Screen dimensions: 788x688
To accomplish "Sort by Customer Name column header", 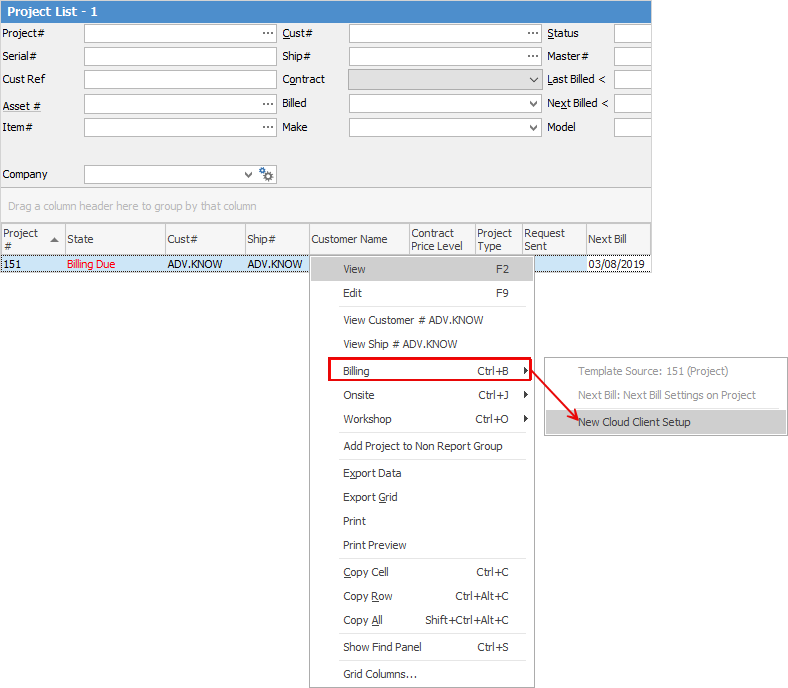I will coord(359,239).
